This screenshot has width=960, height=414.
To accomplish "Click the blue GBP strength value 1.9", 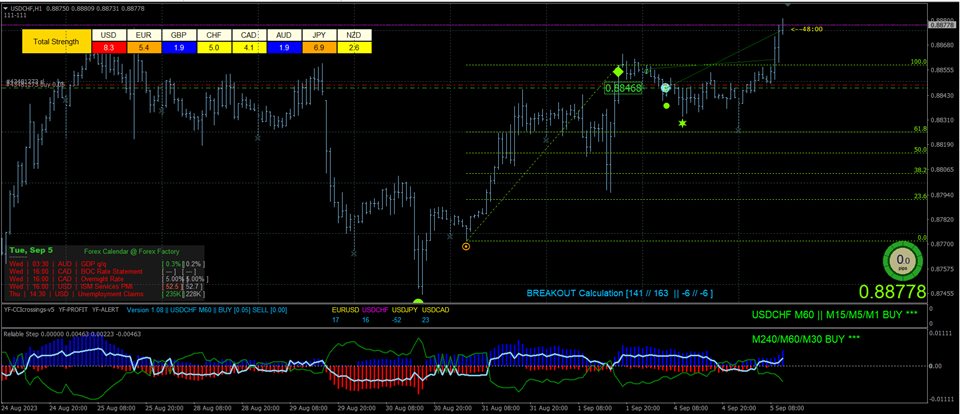I will tap(179, 47).
